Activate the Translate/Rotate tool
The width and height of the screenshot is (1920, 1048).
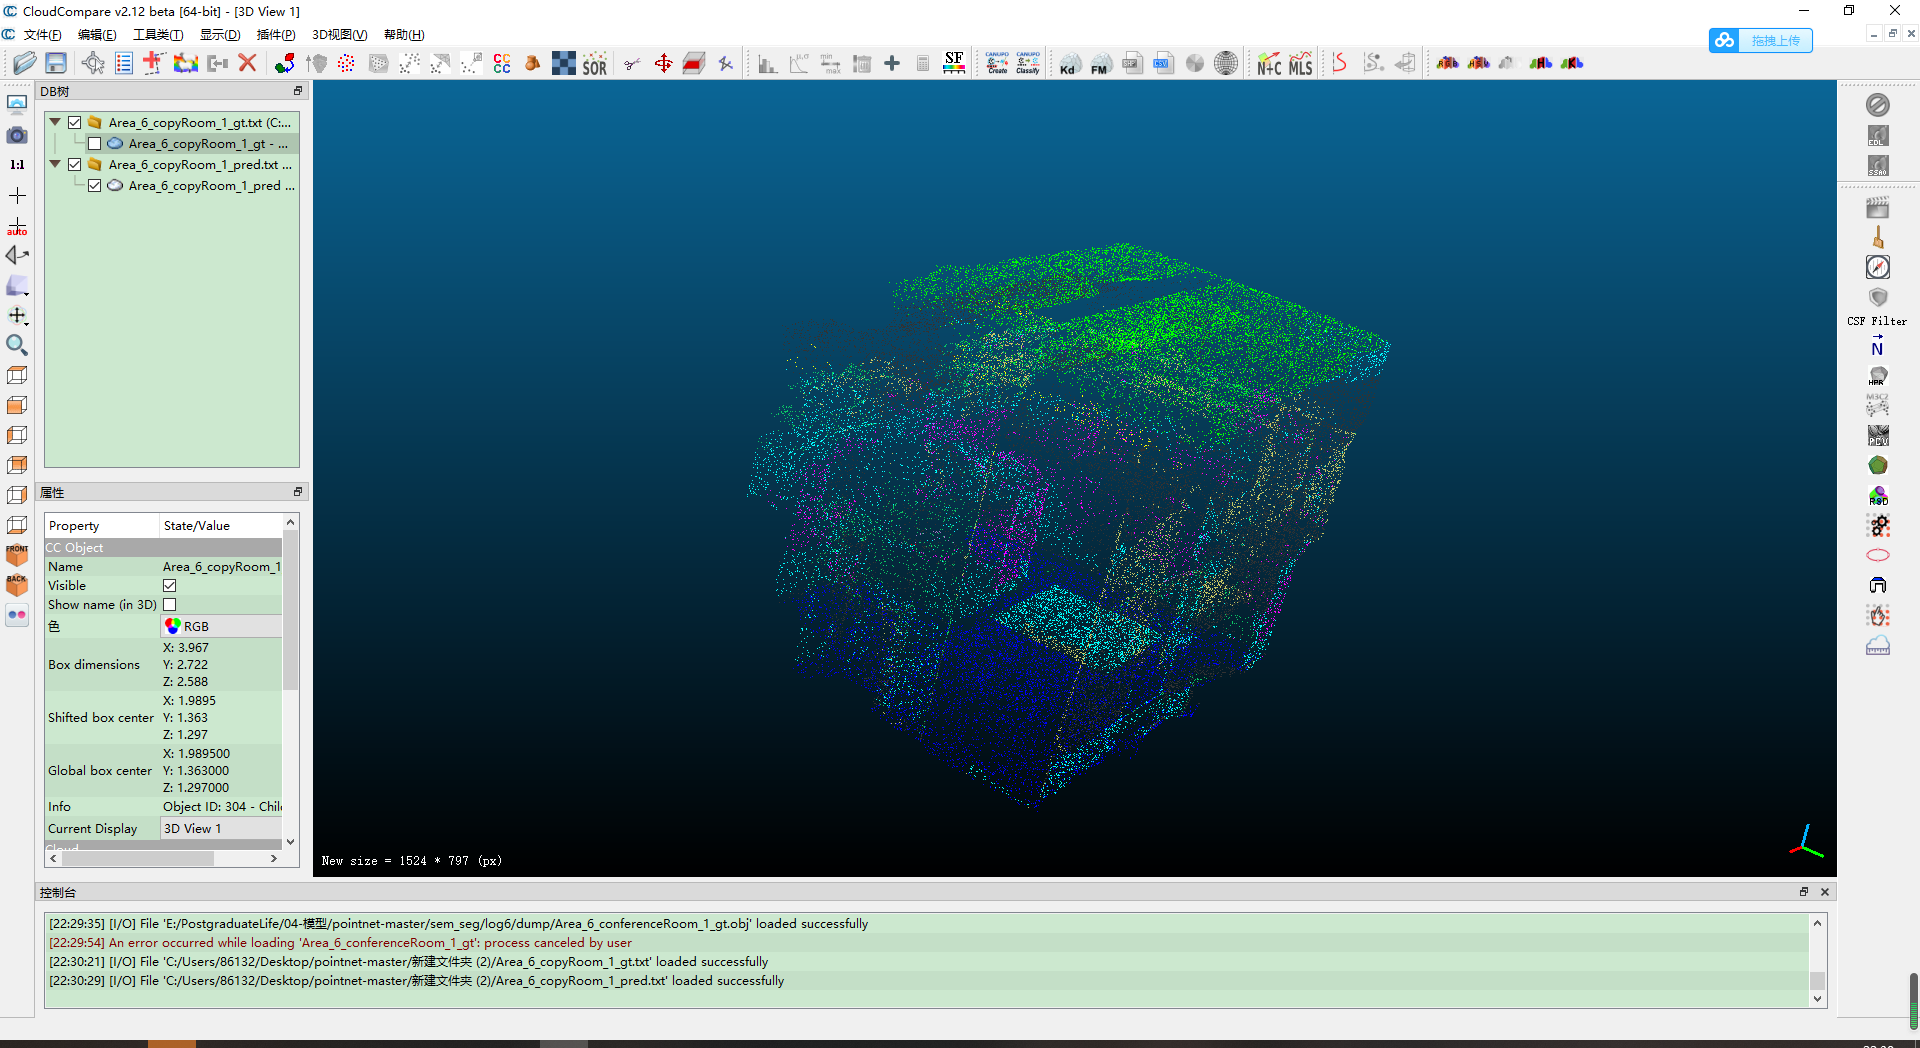[663, 64]
